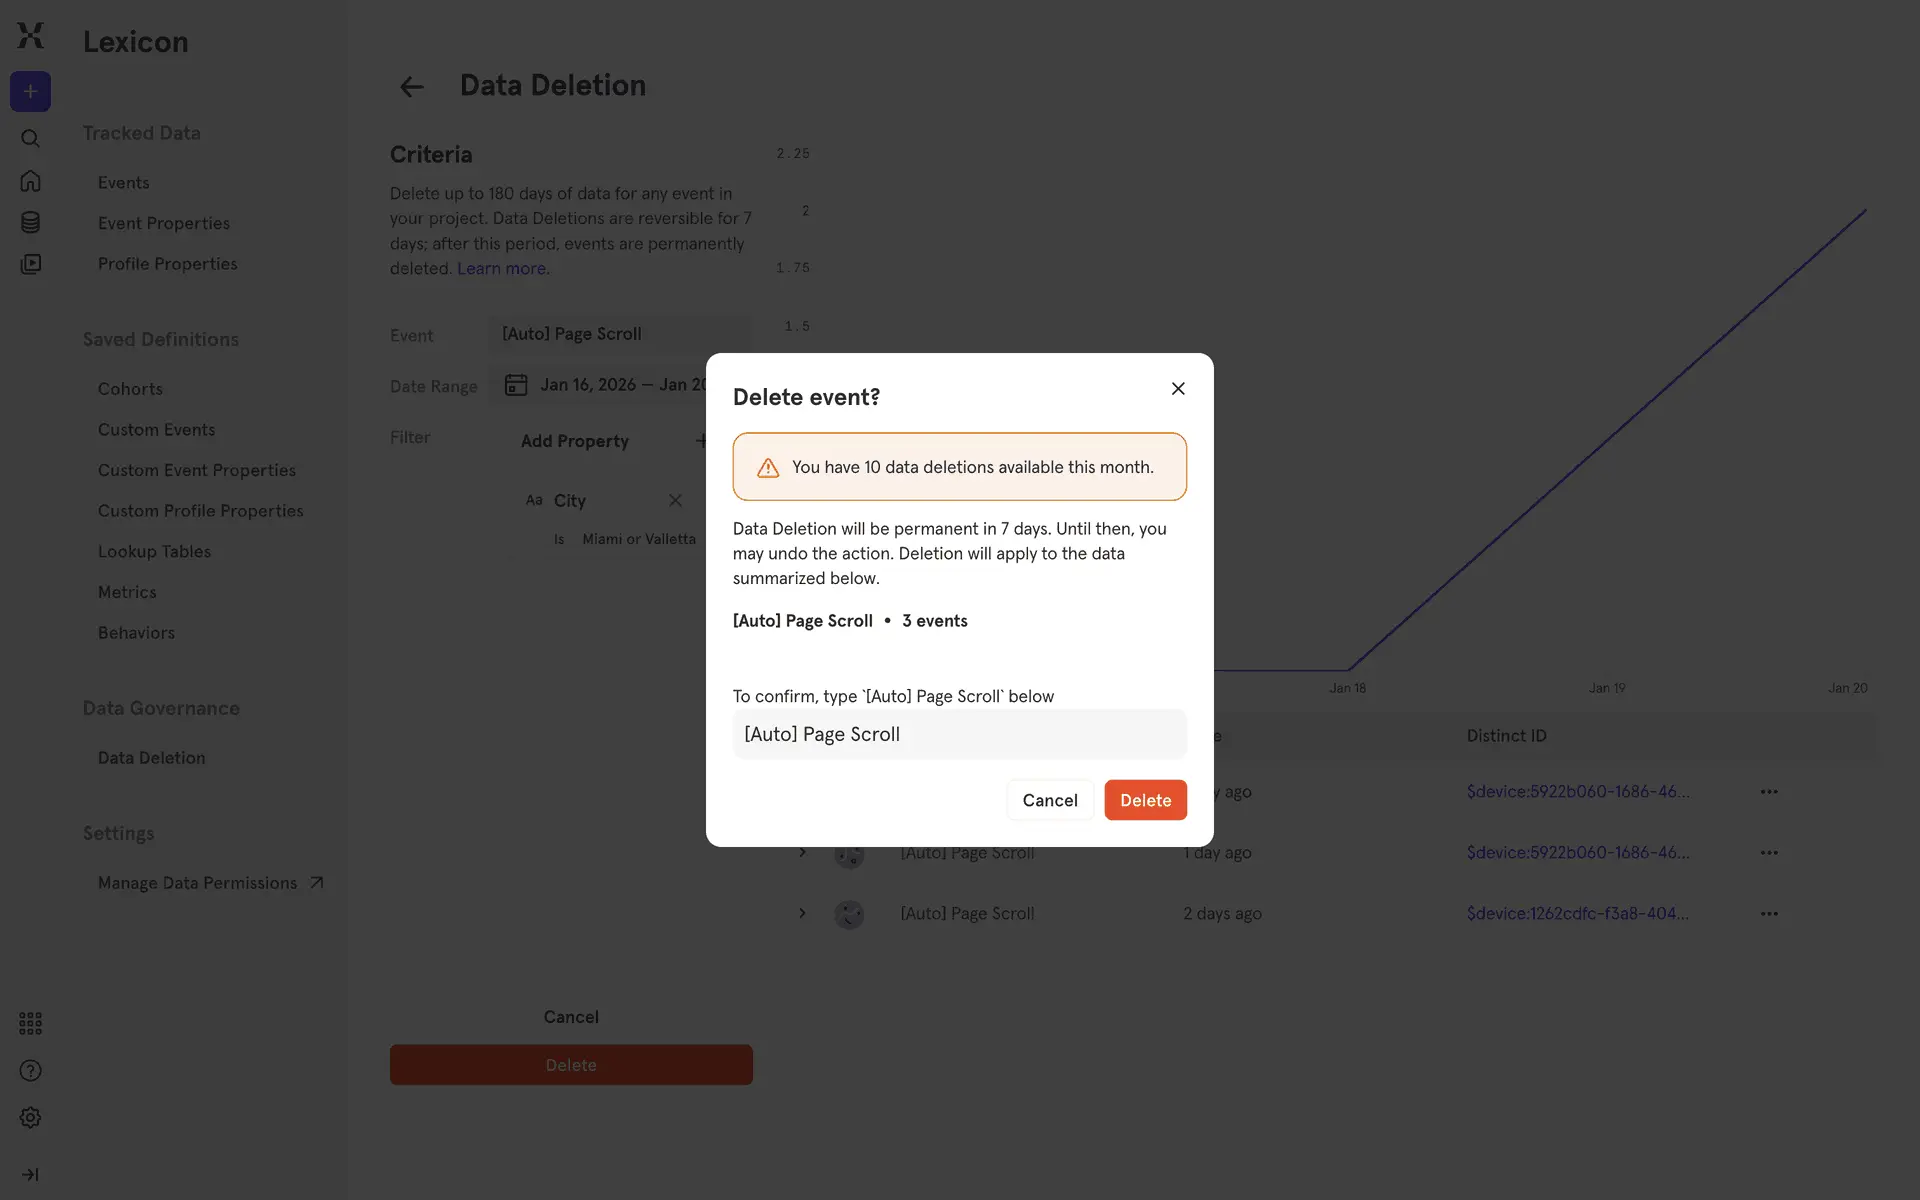Click the purple plus create button

[30, 92]
